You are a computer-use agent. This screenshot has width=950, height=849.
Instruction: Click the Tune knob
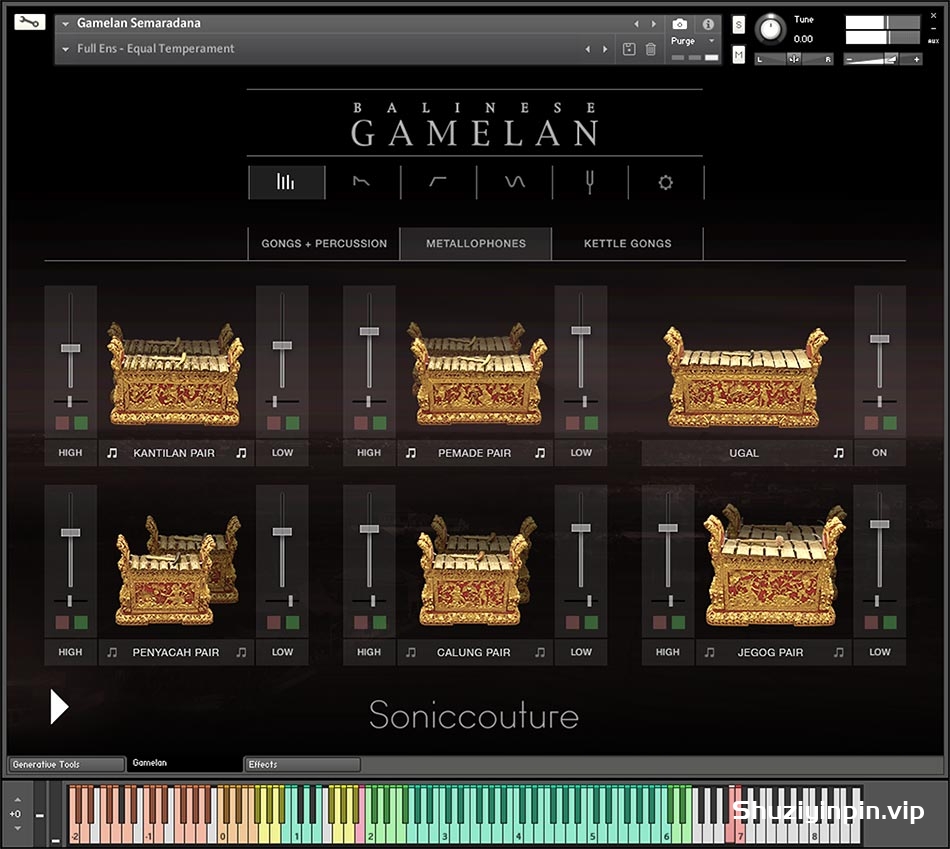pos(771,28)
